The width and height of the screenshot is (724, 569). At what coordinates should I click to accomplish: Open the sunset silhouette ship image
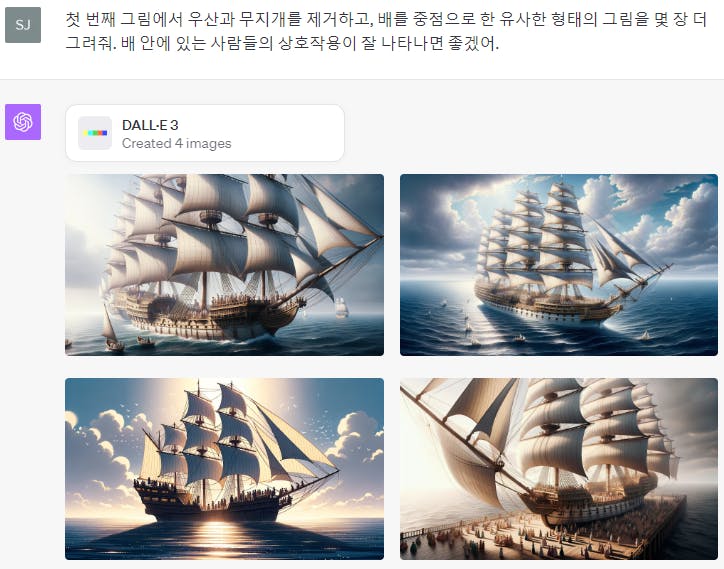point(224,469)
